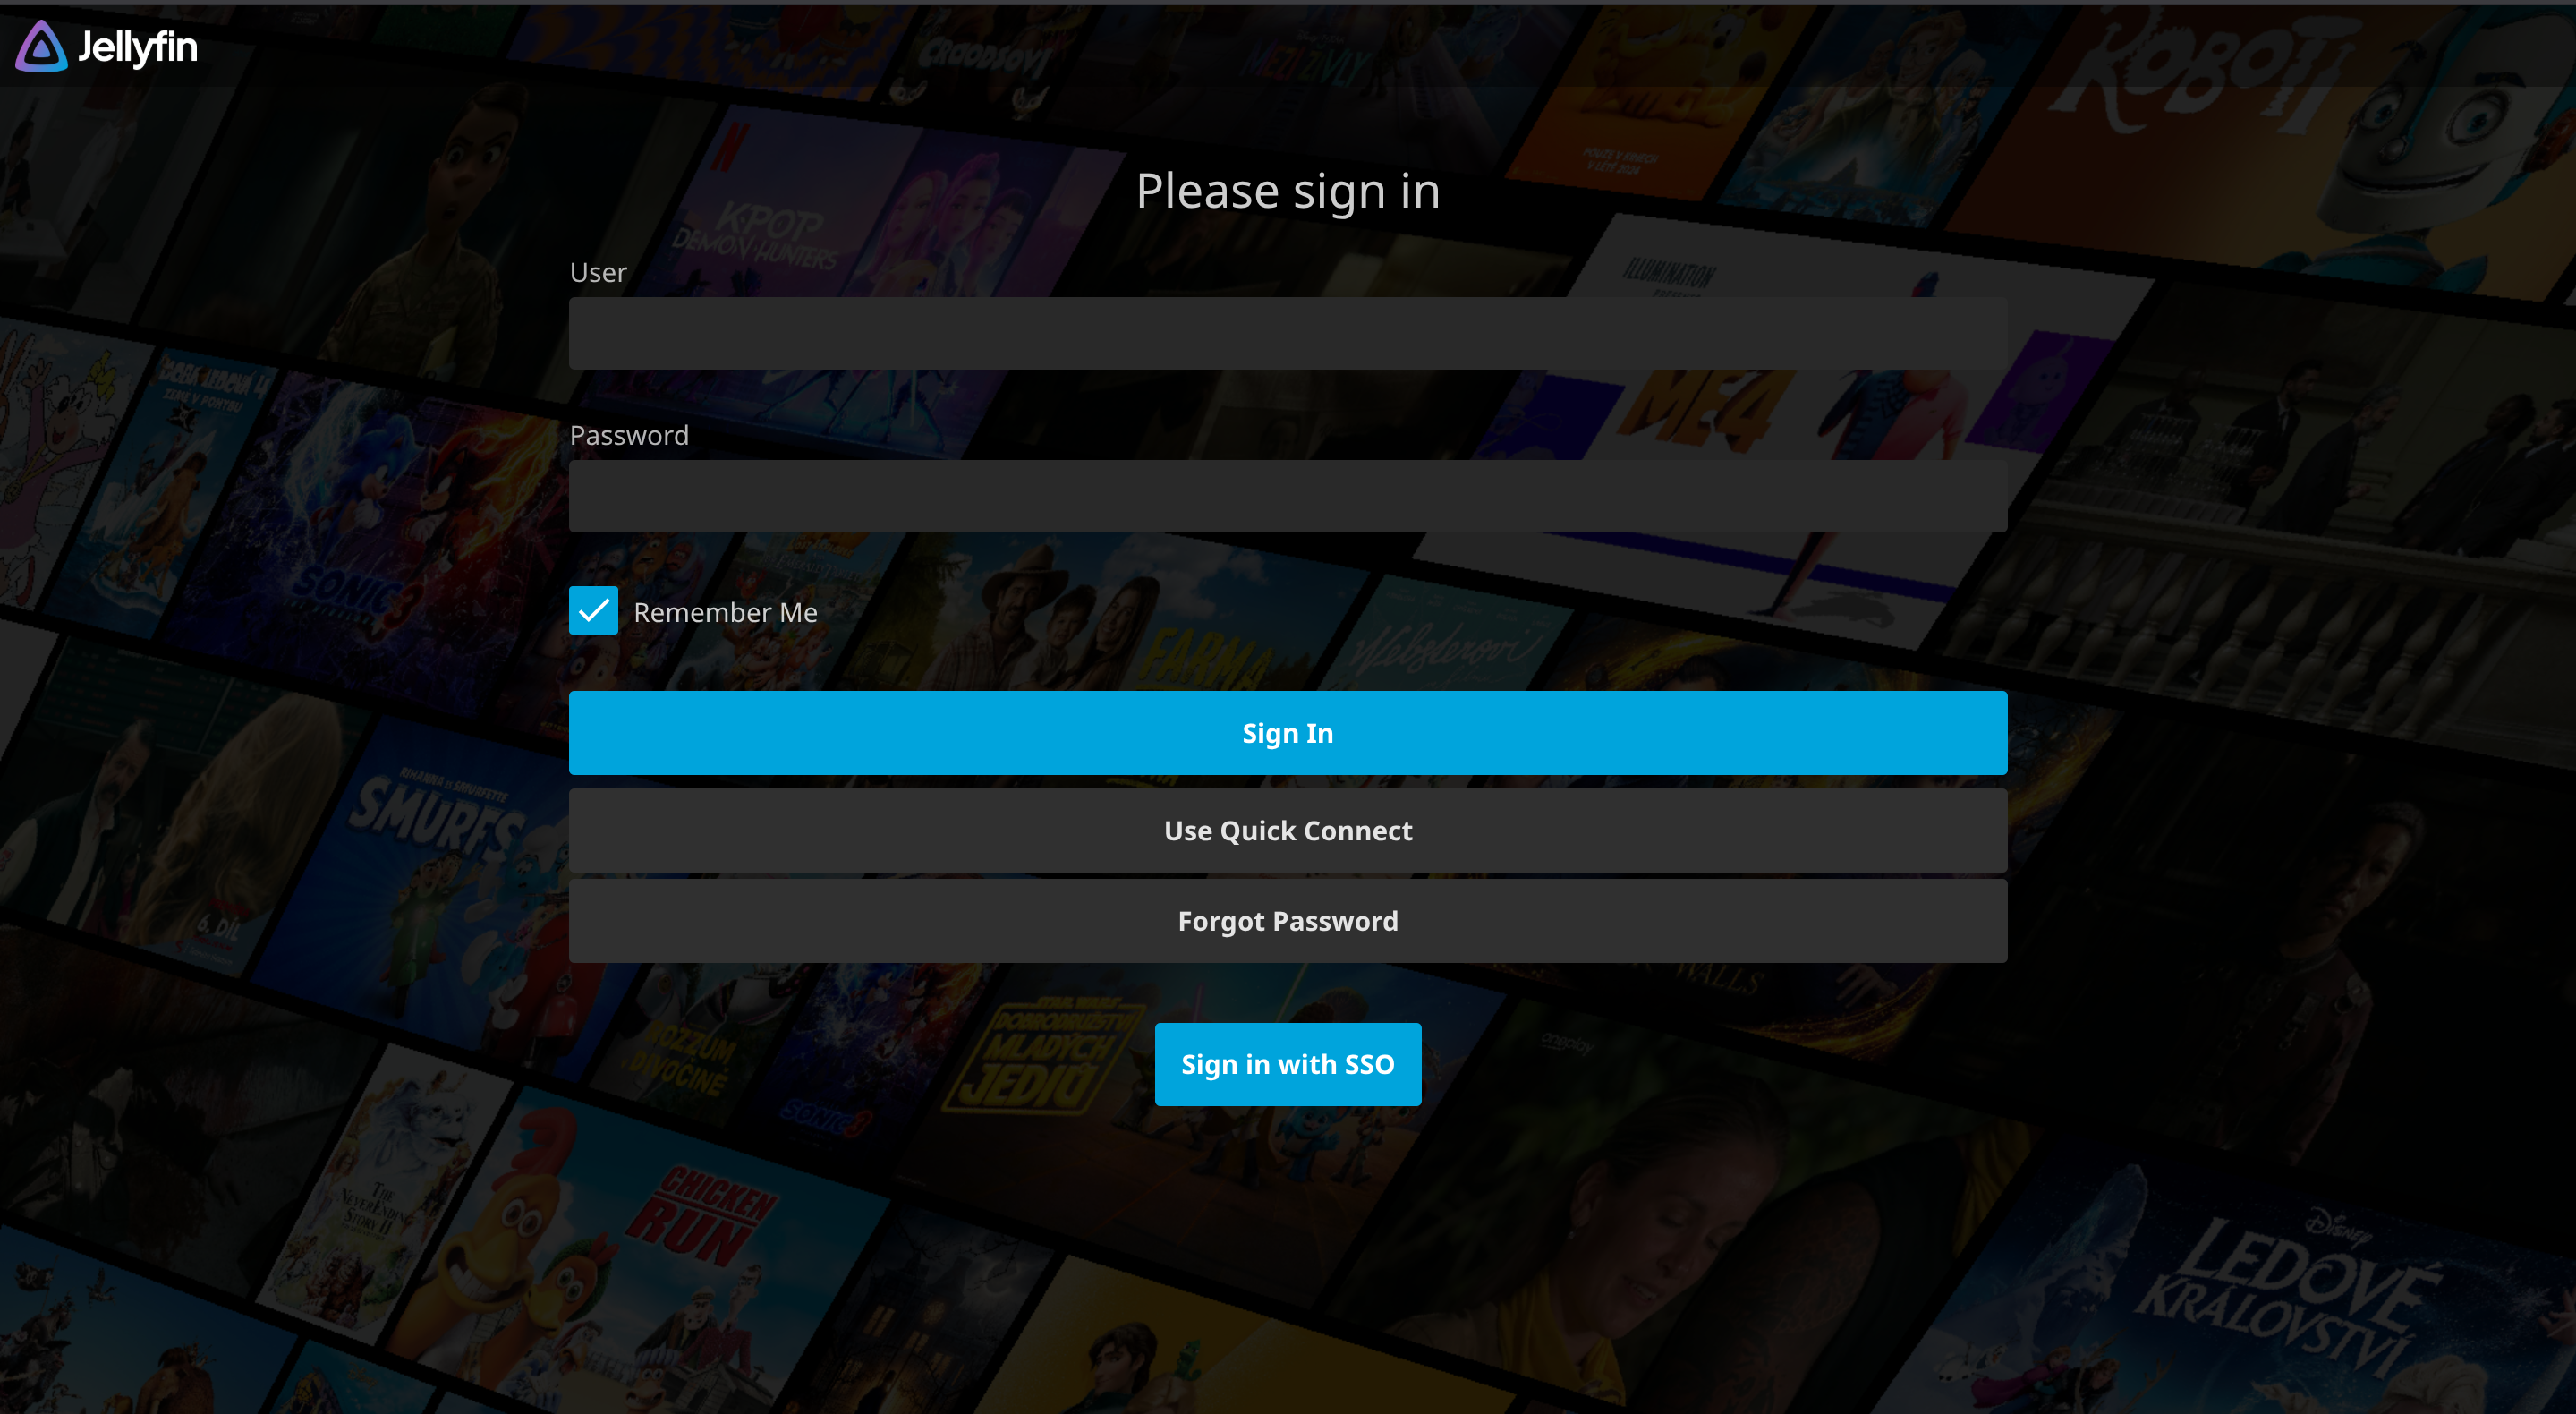Uncheck the Remember Me checkbox
The height and width of the screenshot is (1414, 2576).
point(592,610)
